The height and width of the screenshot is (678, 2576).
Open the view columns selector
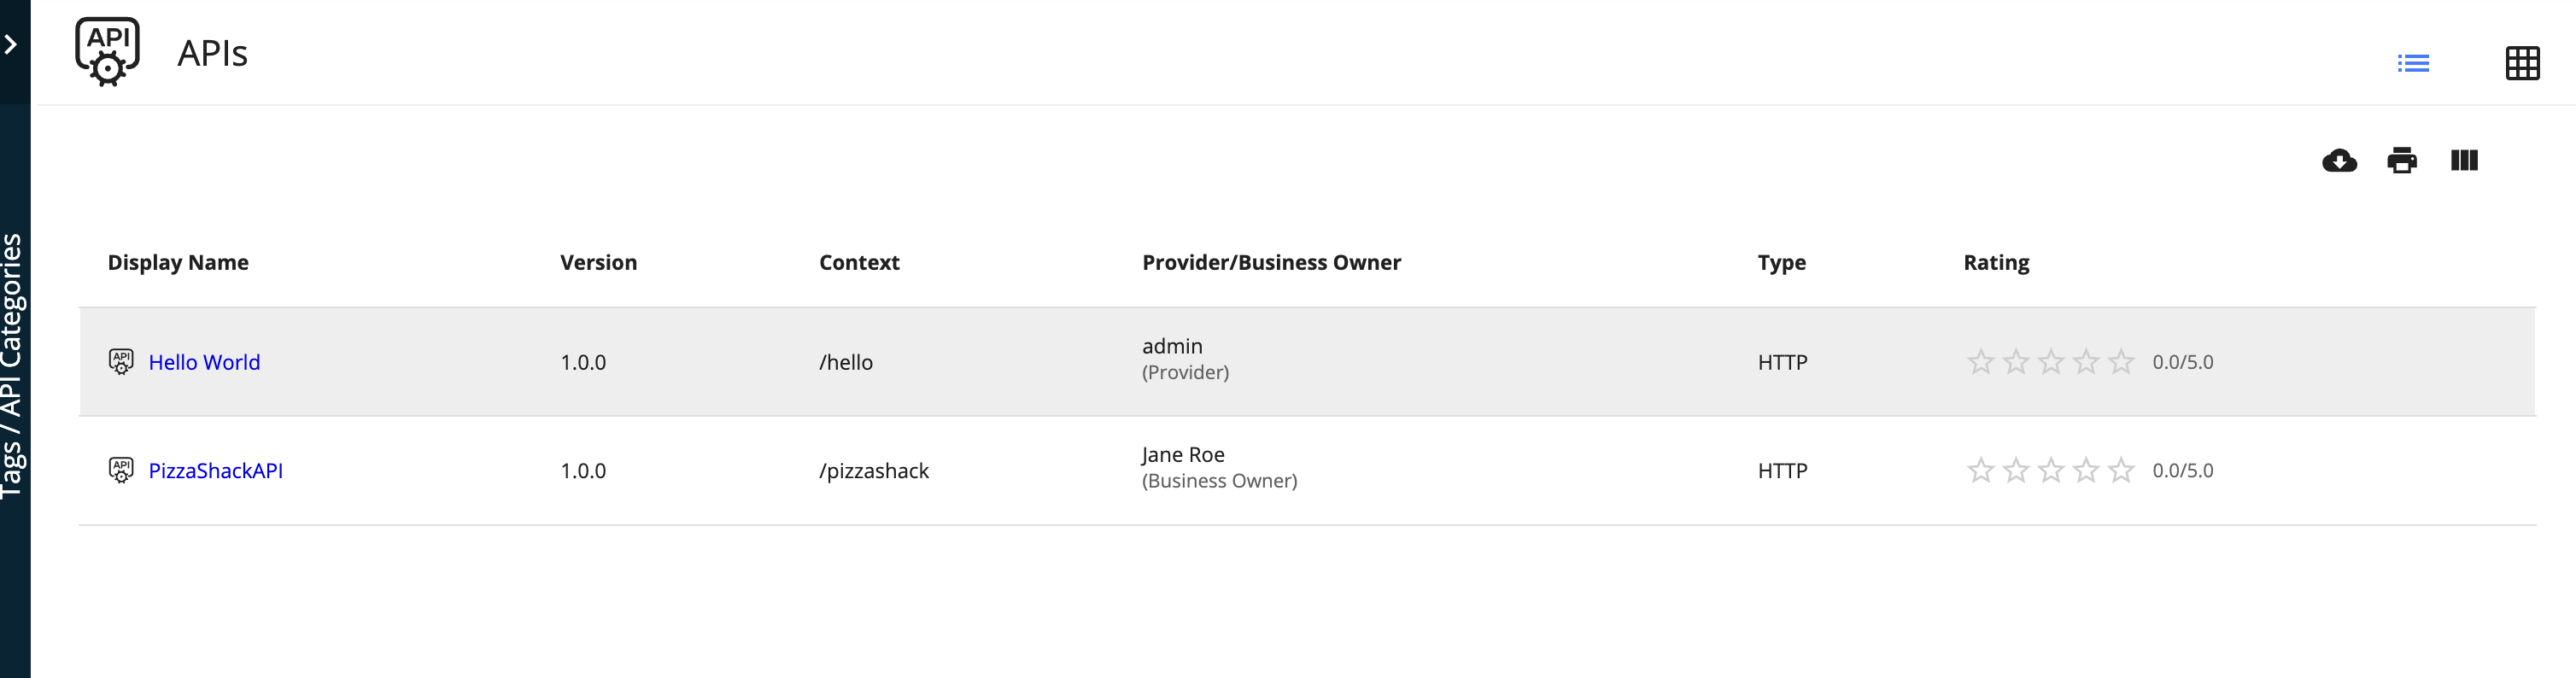tap(2464, 161)
